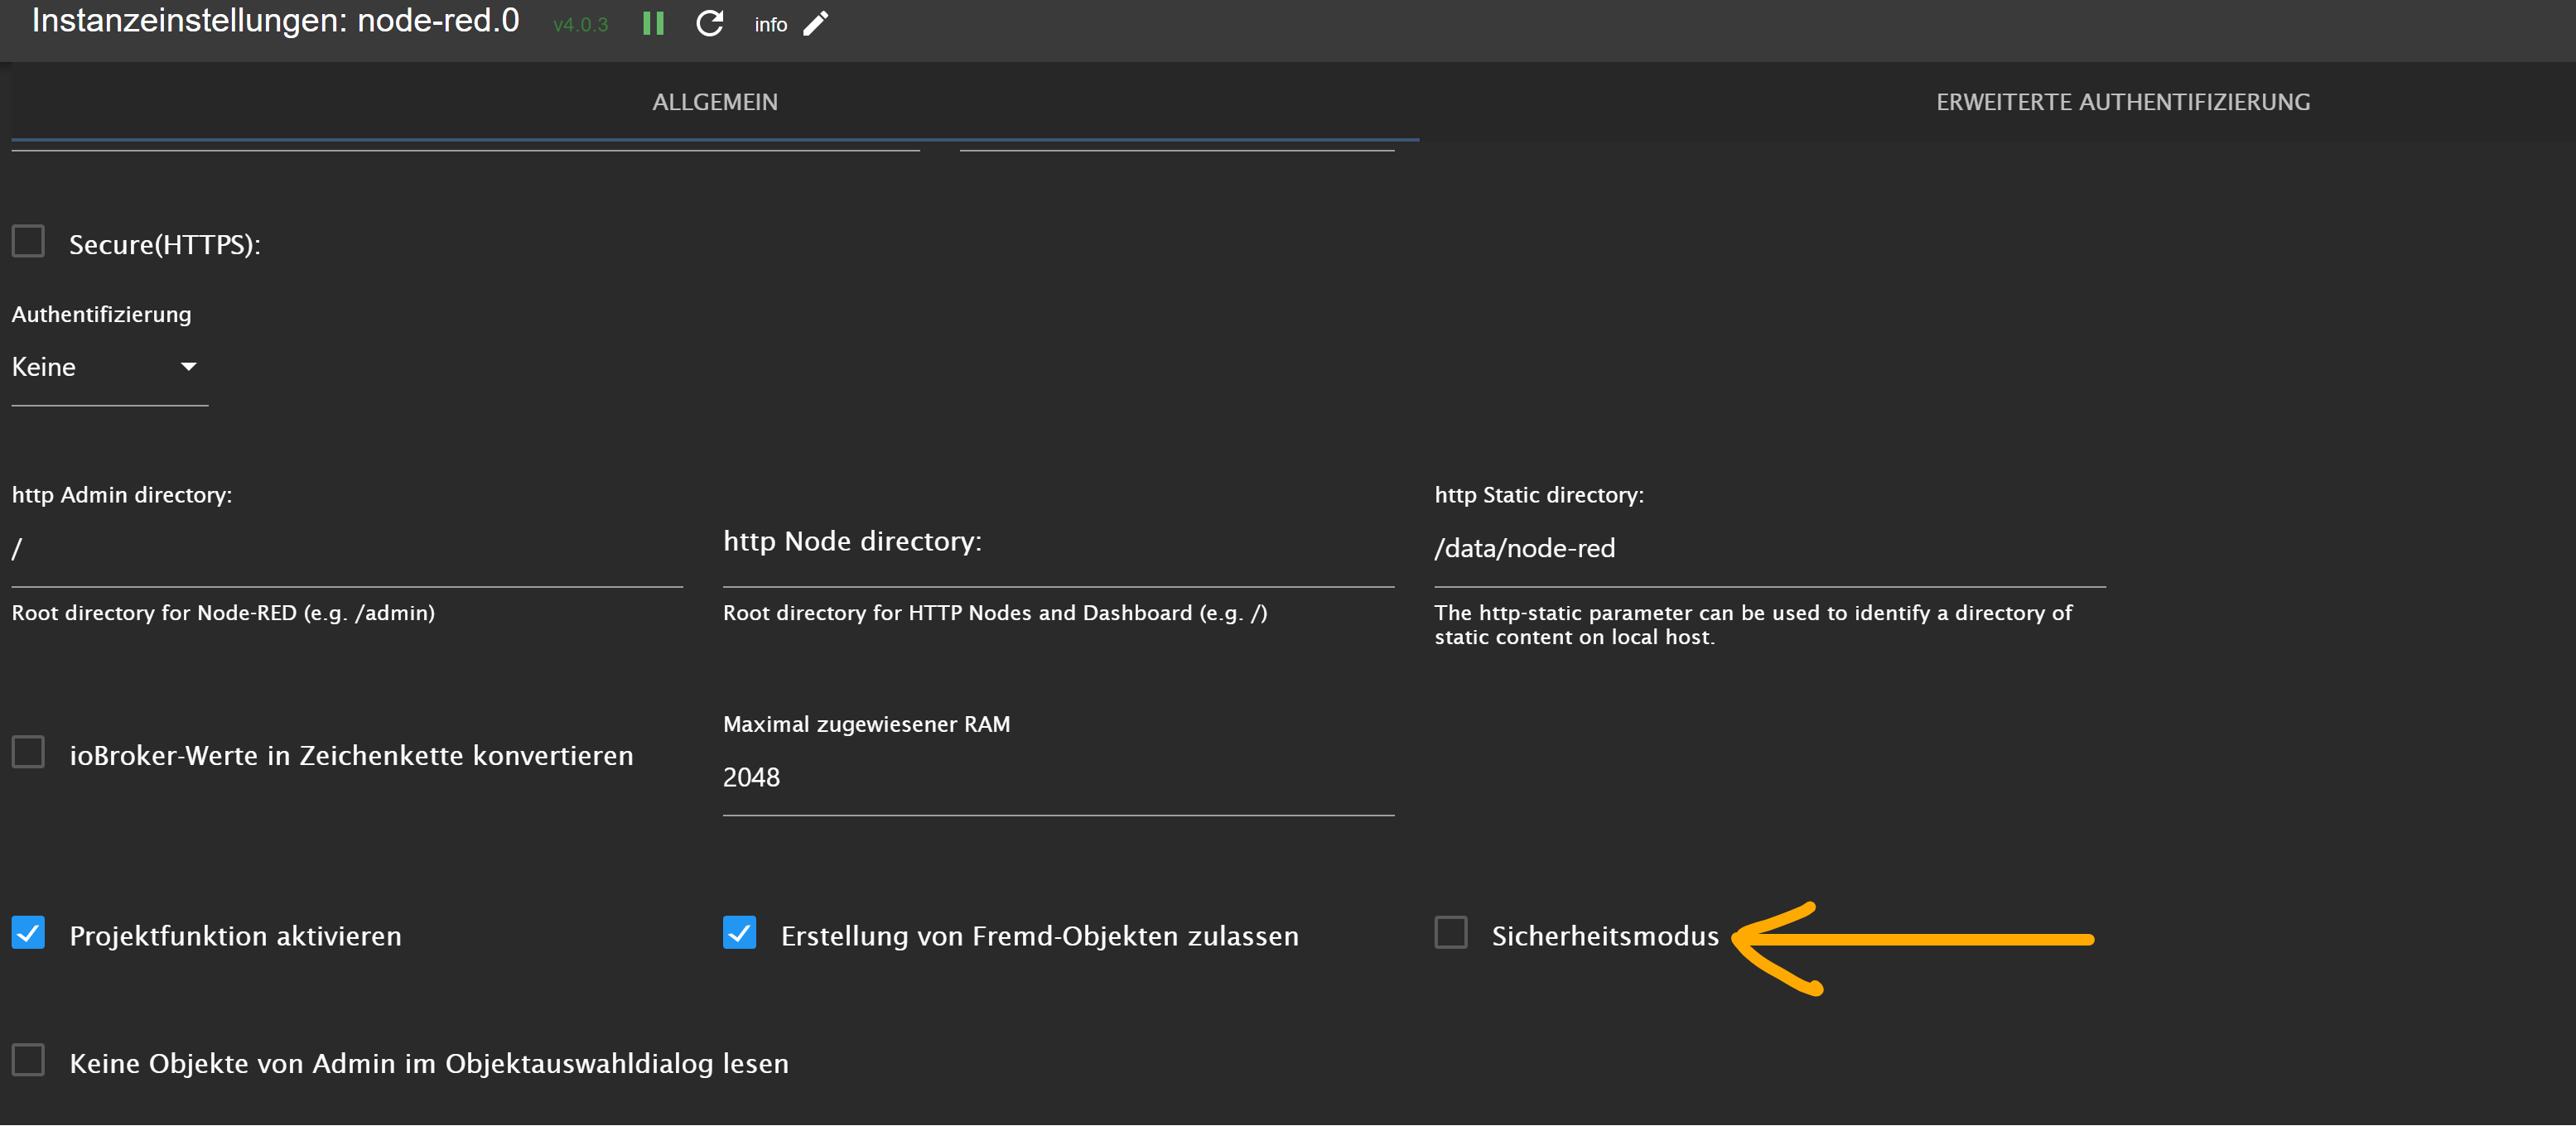Enable the Secure(HTTPS) checkbox
2576x1126 pixels.
point(28,241)
